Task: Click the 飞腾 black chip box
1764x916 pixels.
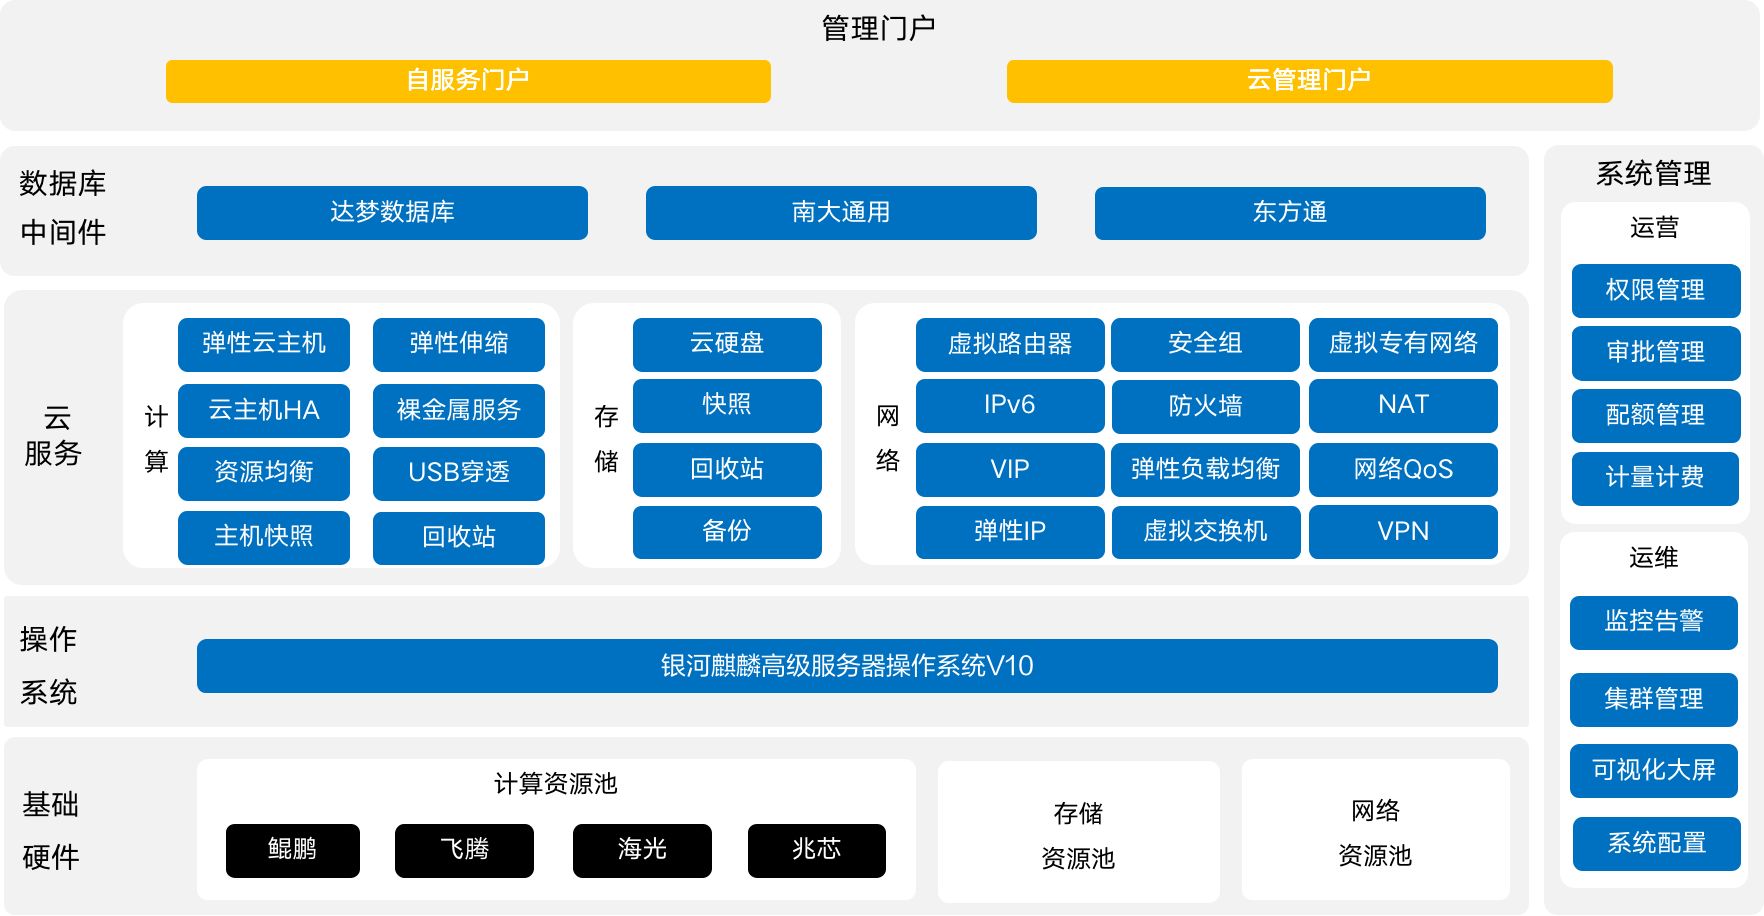Action: [x=464, y=851]
